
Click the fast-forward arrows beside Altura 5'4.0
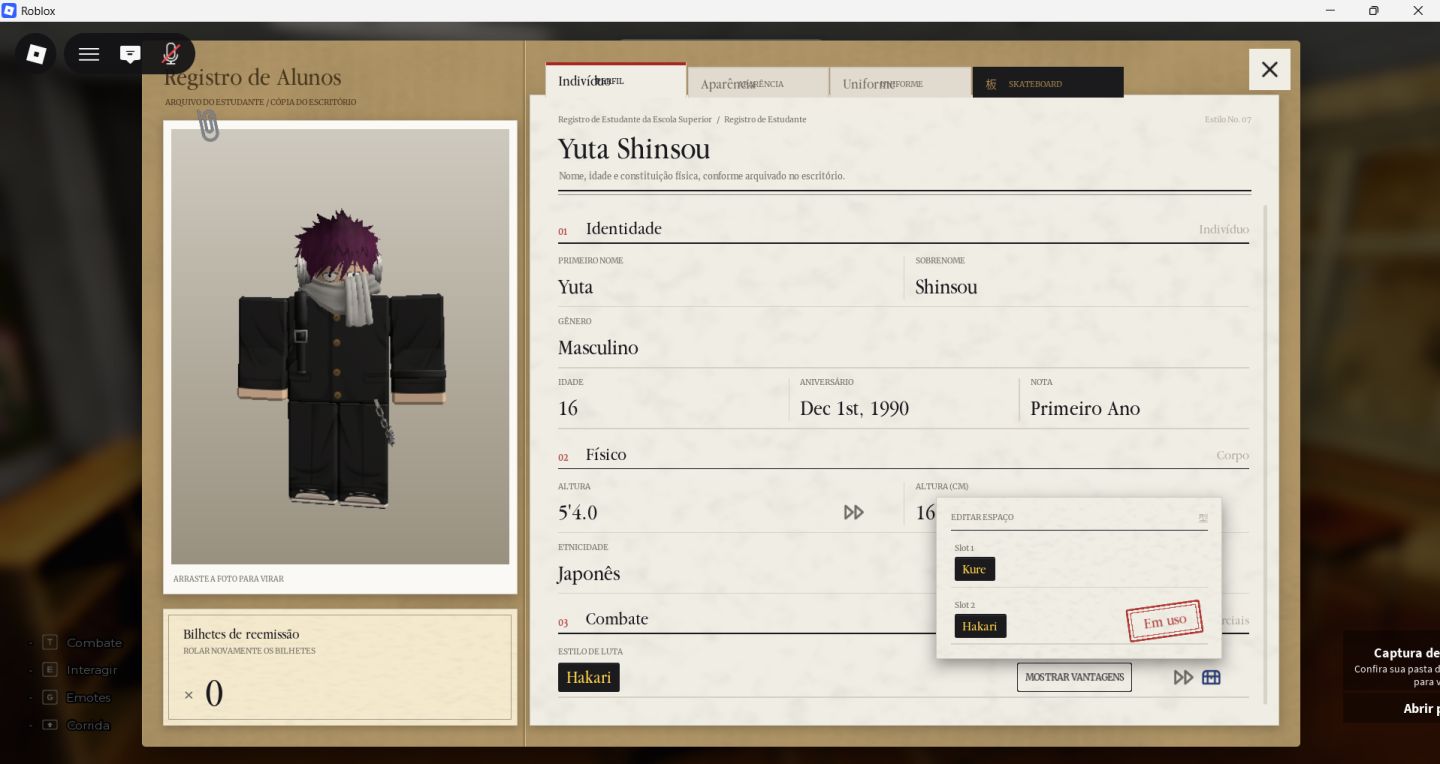click(853, 512)
